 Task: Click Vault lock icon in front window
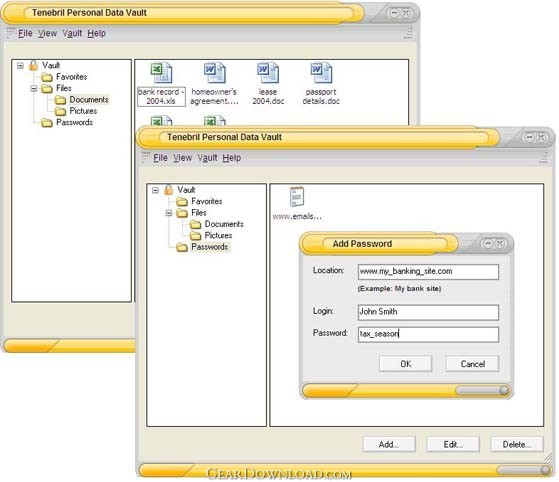point(168,190)
